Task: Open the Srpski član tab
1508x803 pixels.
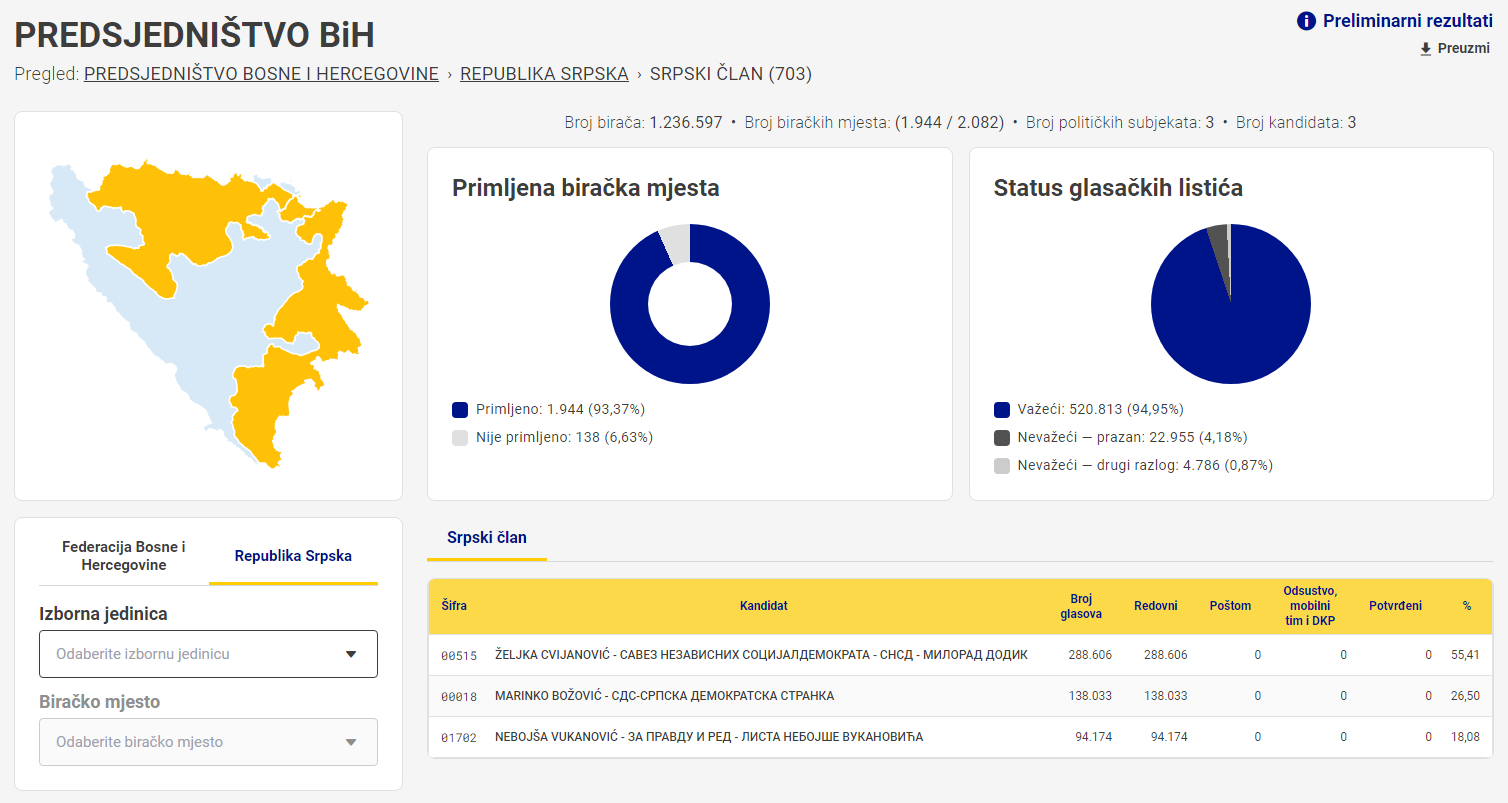Action: 487,538
